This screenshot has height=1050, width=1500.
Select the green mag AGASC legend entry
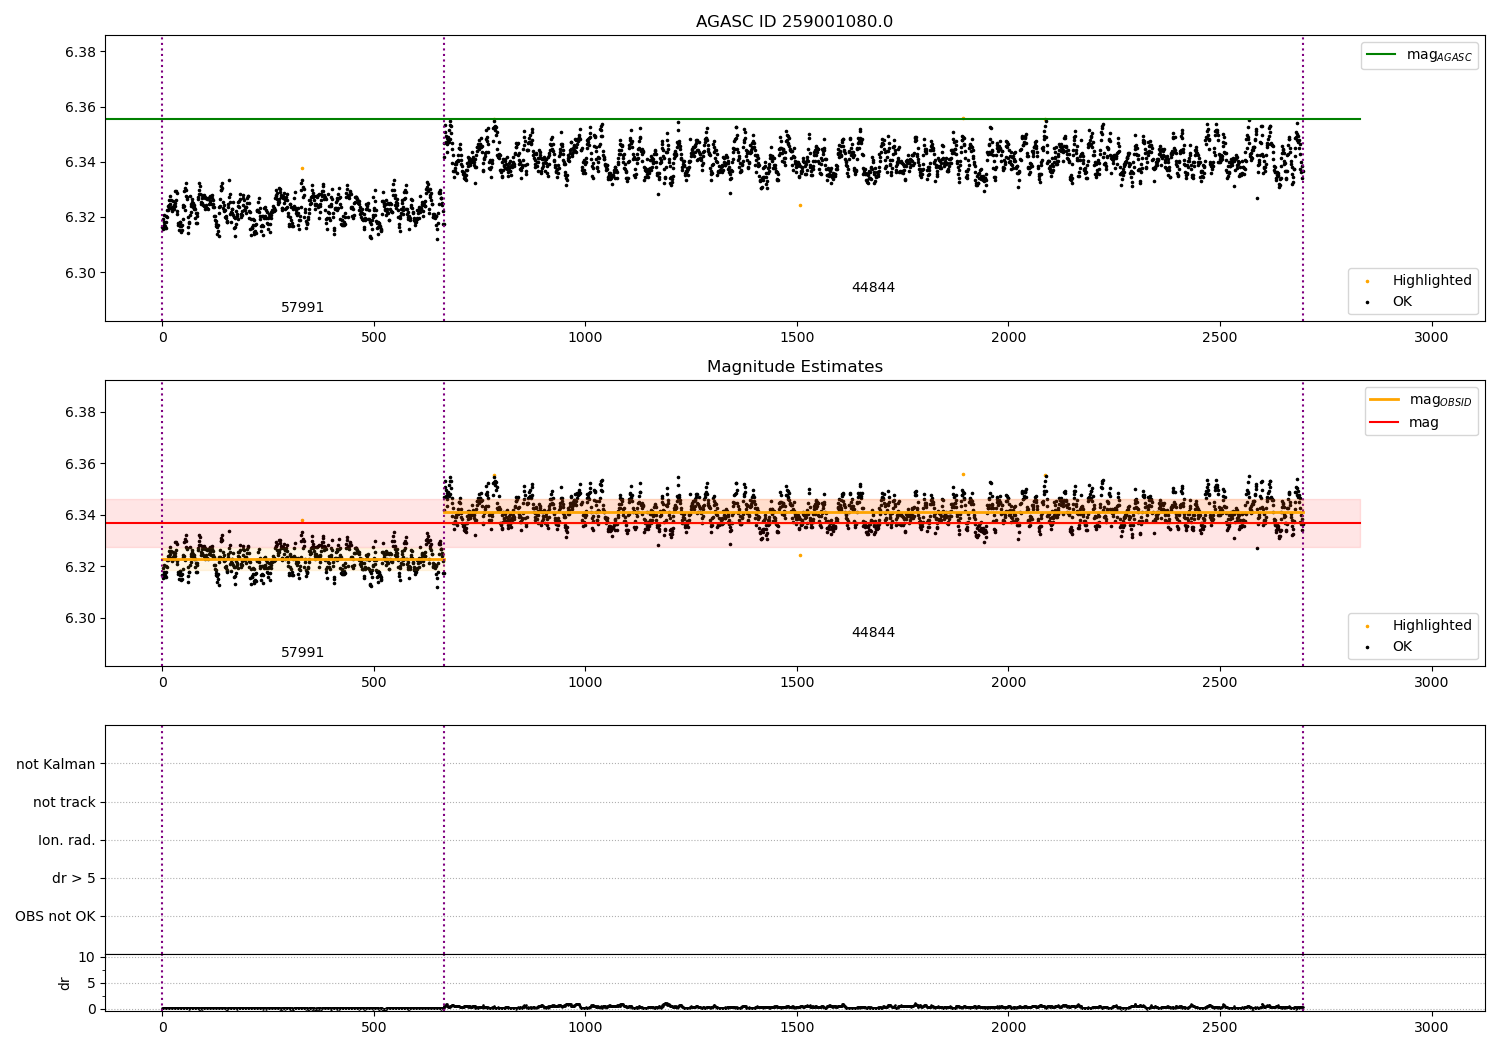tap(1419, 55)
